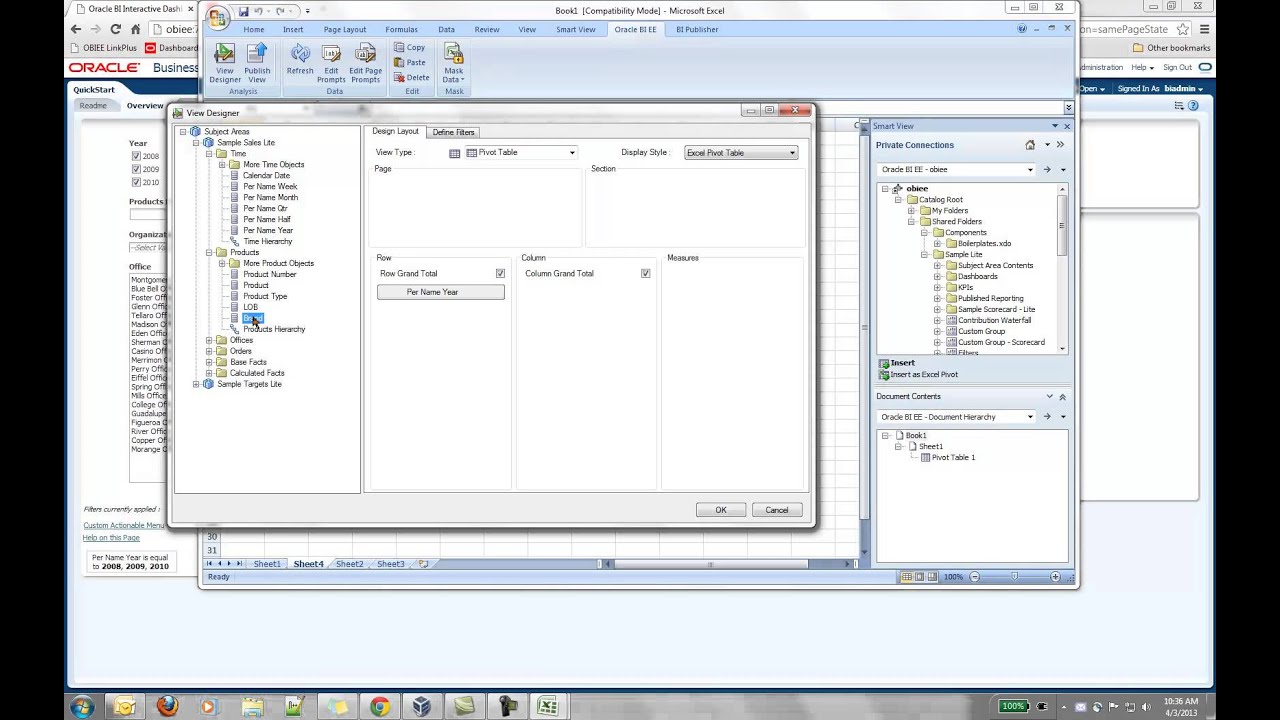Image resolution: width=1280 pixels, height=720 pixels.
Task: Click the Office orb button
Action: point(217,16)
